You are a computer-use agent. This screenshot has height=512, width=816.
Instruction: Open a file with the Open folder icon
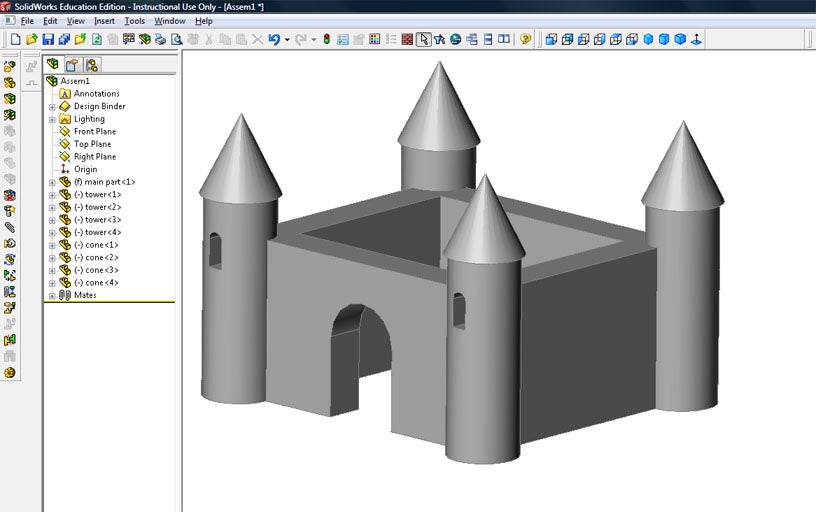32,39
